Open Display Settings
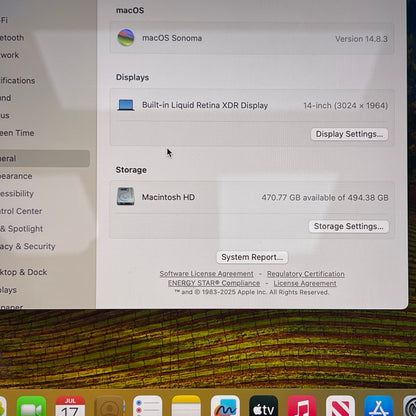The image size is (416, 416). click(x=349, y=134)
